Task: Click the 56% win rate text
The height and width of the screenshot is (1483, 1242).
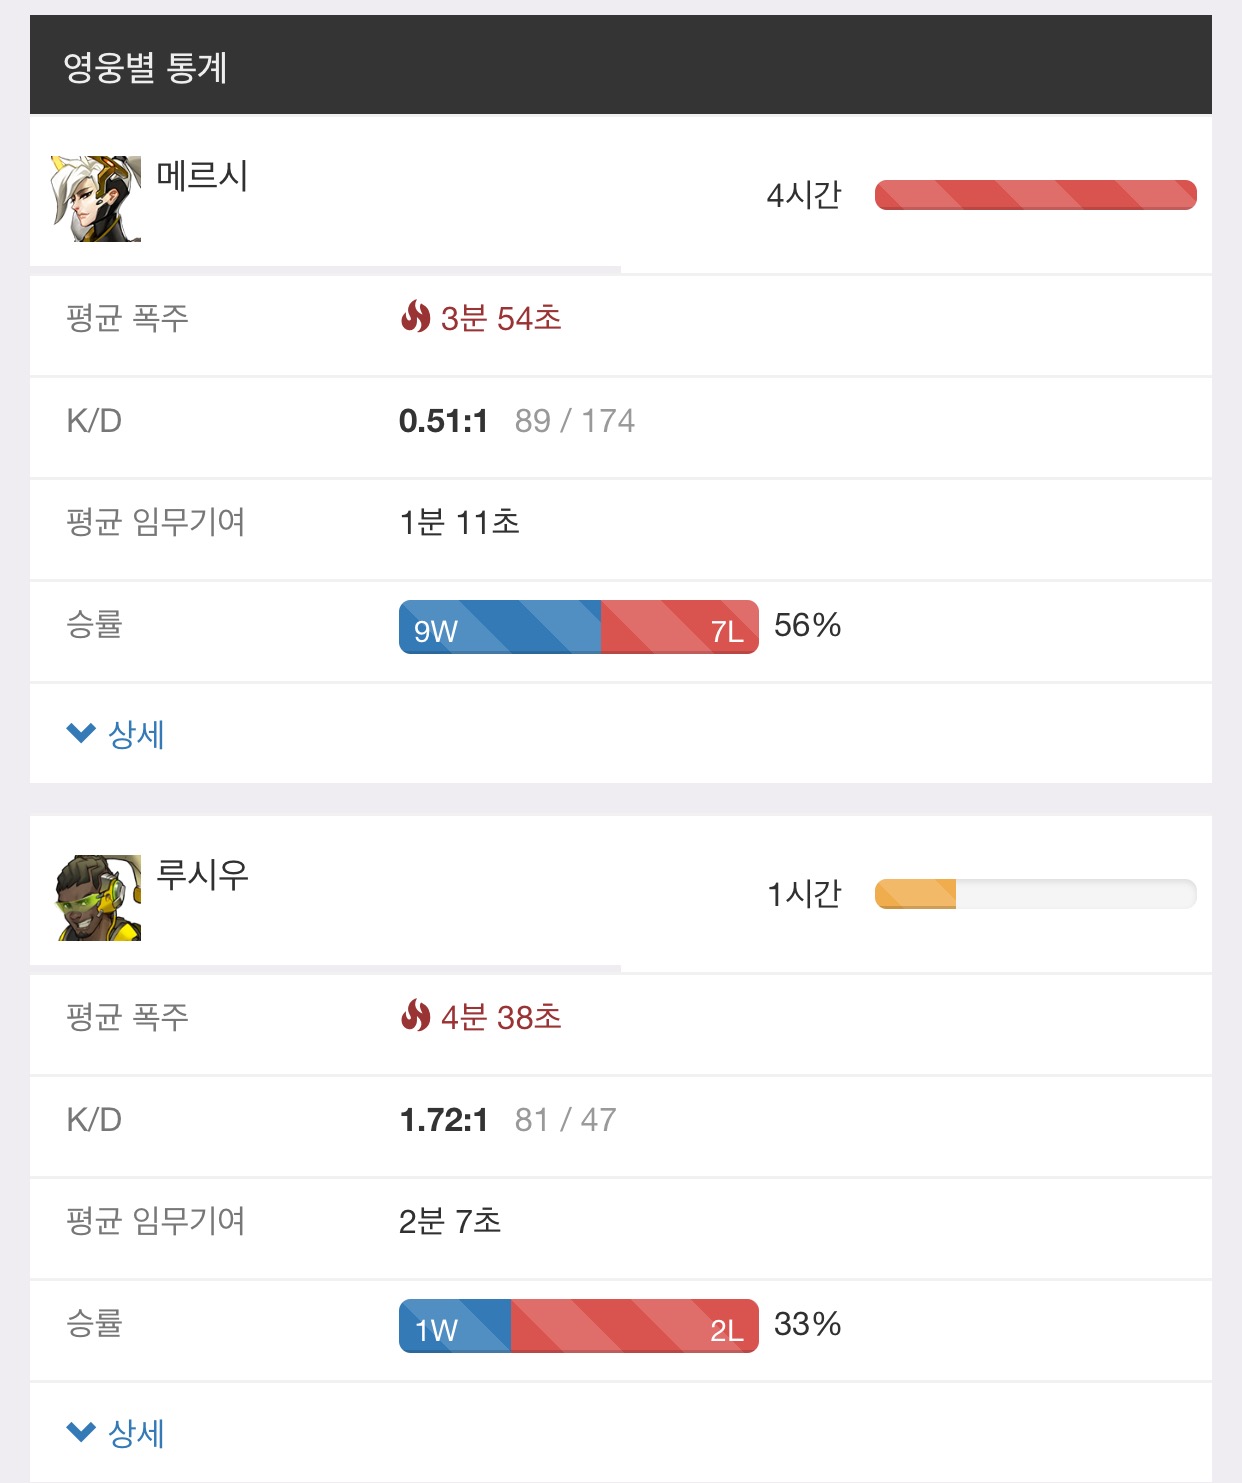Action: [807, 625]
